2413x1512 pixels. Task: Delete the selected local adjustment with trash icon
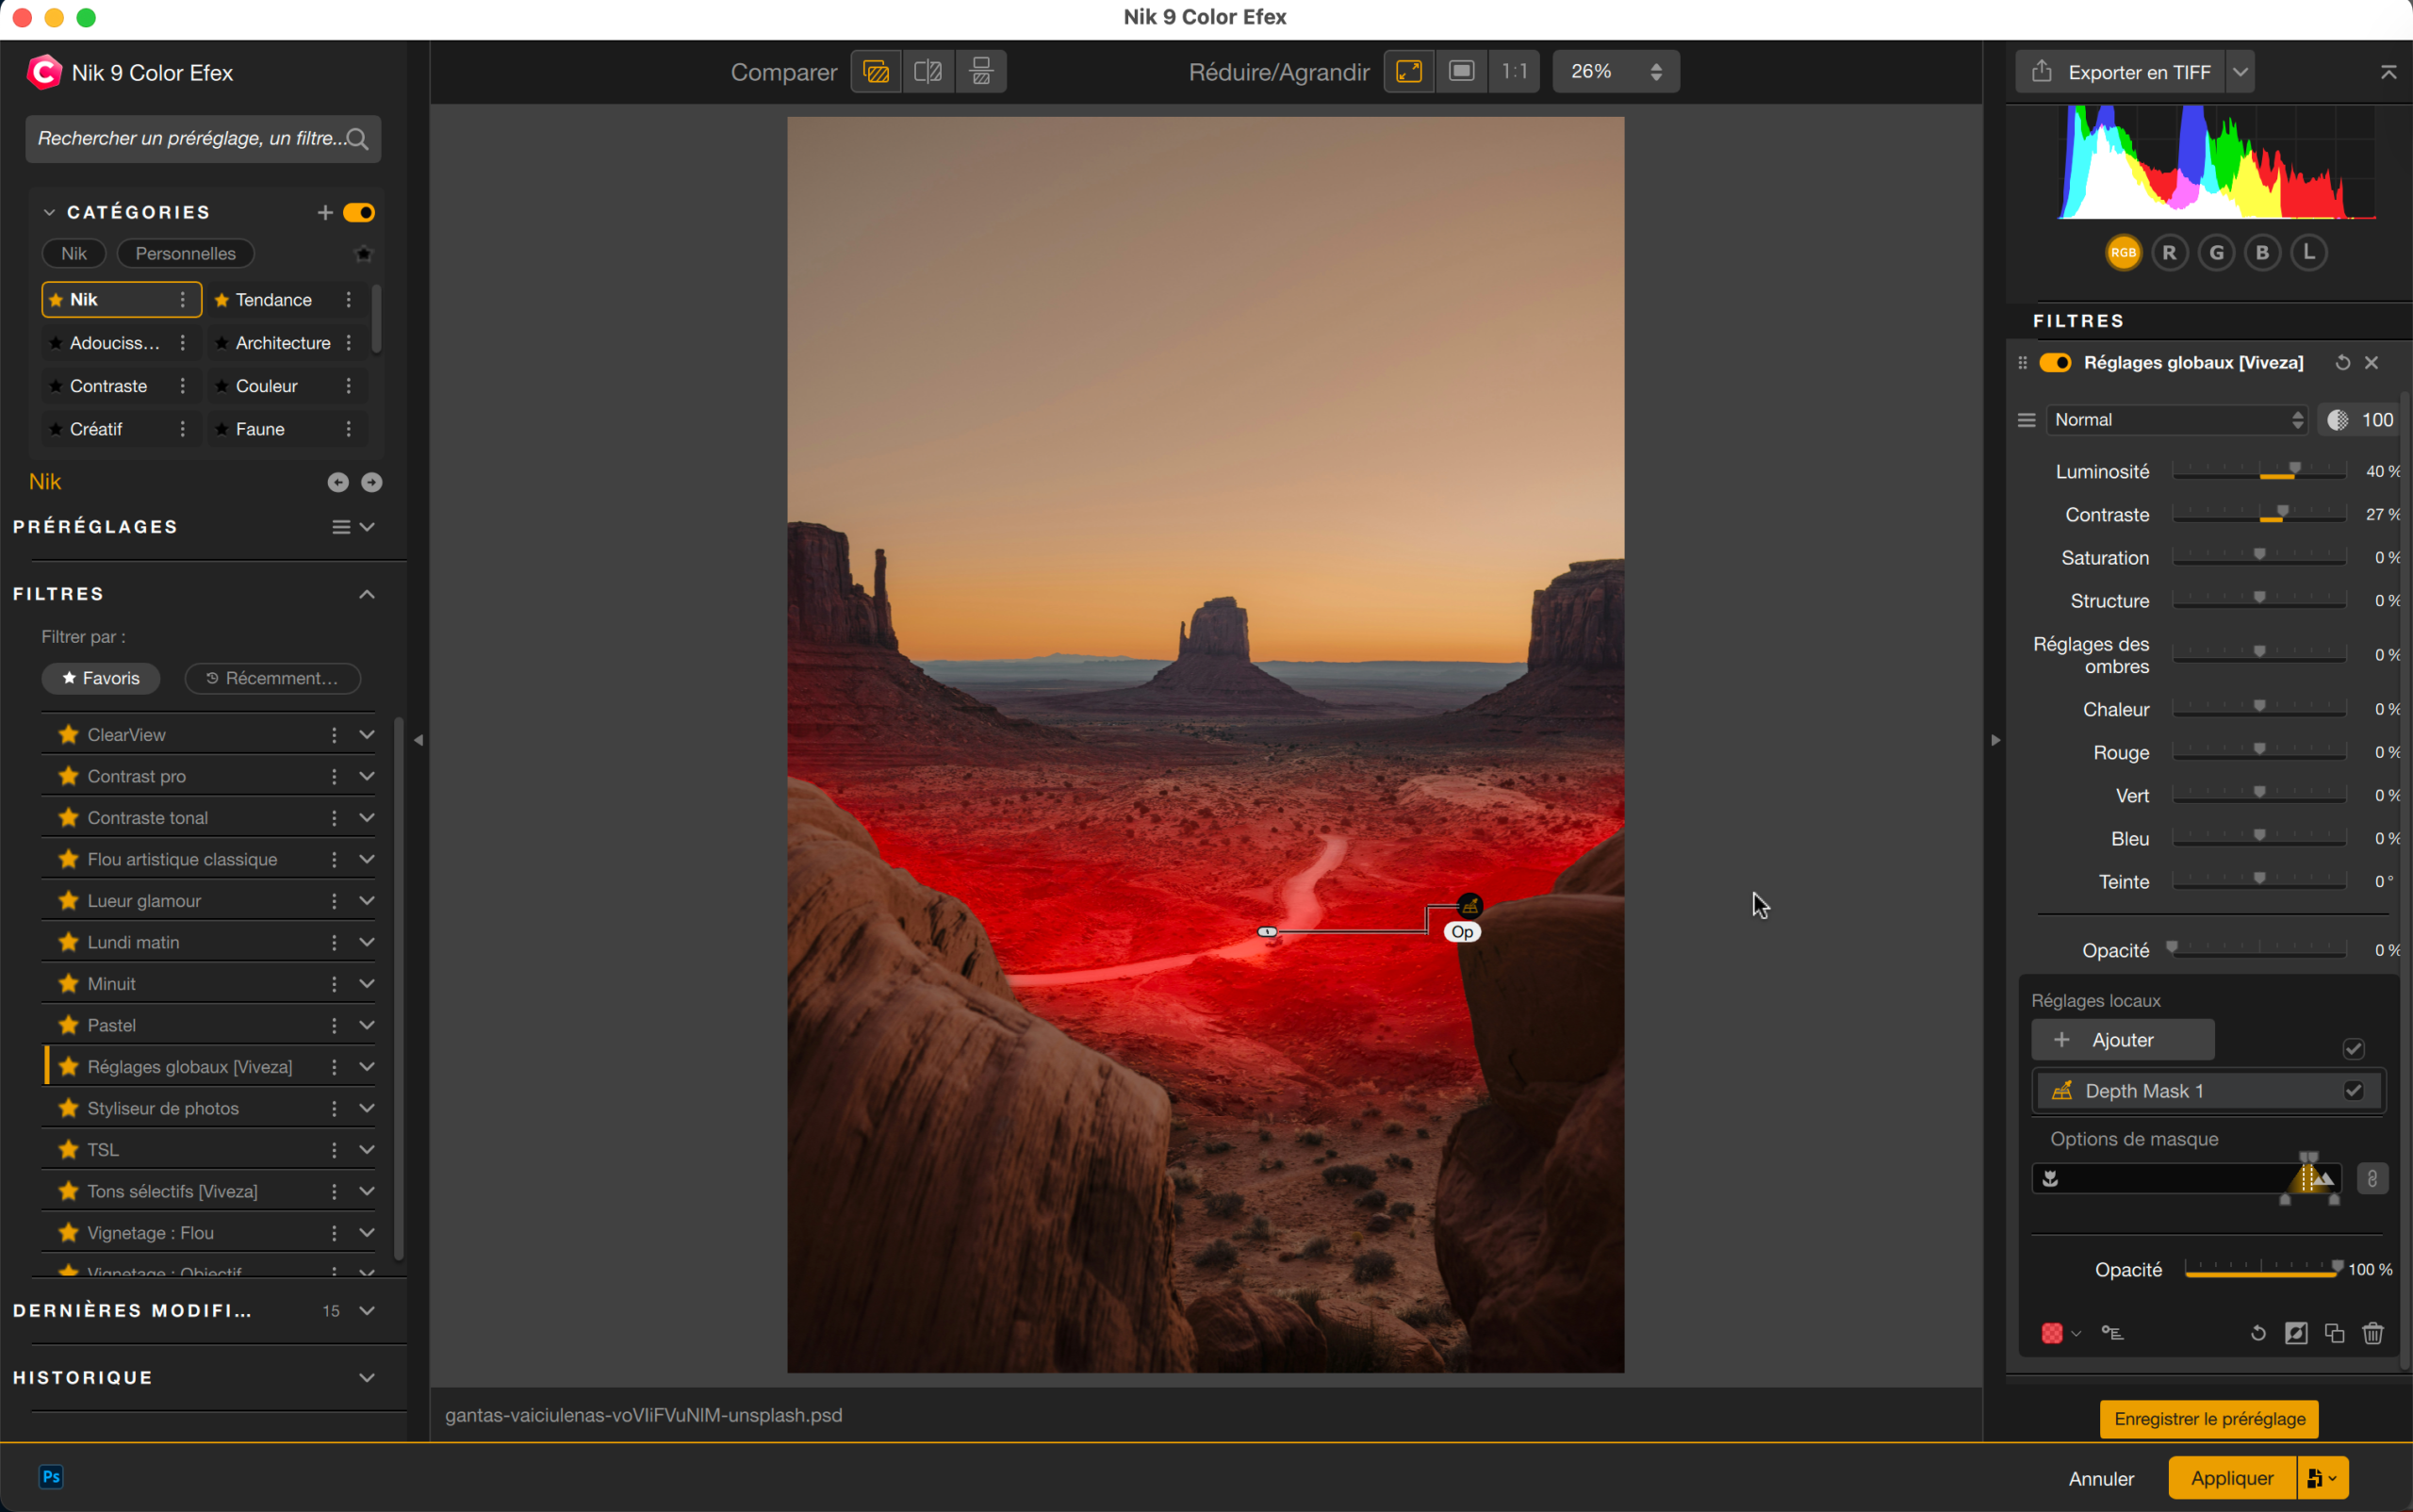tap(2372, 1333)
